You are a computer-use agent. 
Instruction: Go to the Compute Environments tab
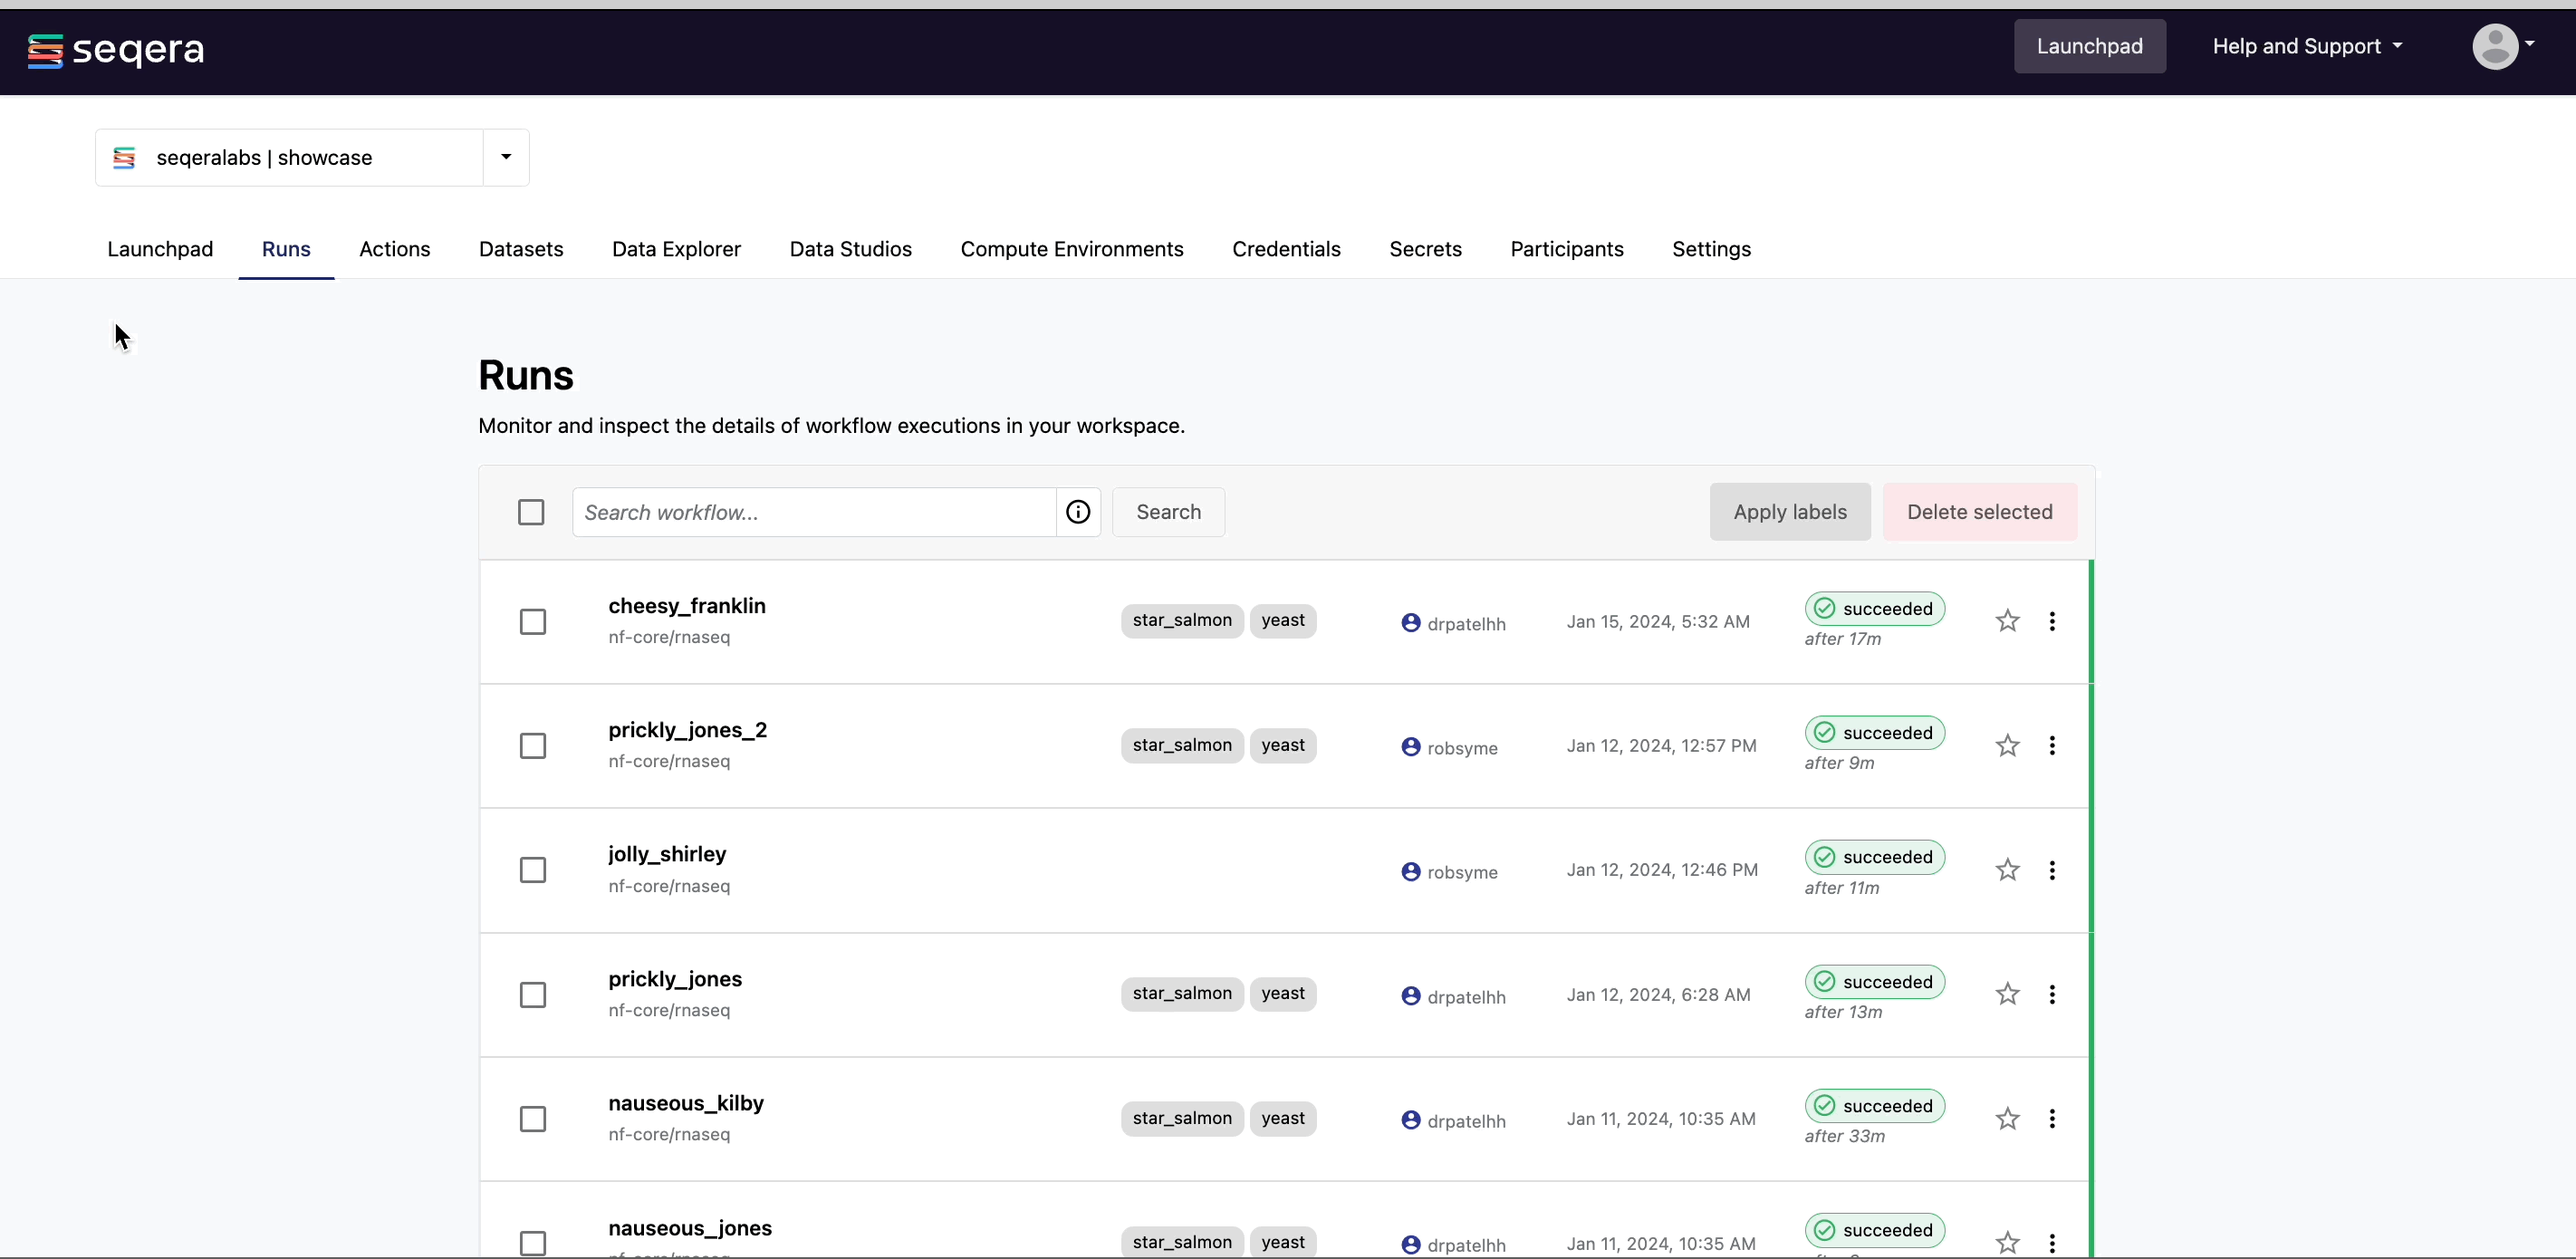tap(1071, 249)
